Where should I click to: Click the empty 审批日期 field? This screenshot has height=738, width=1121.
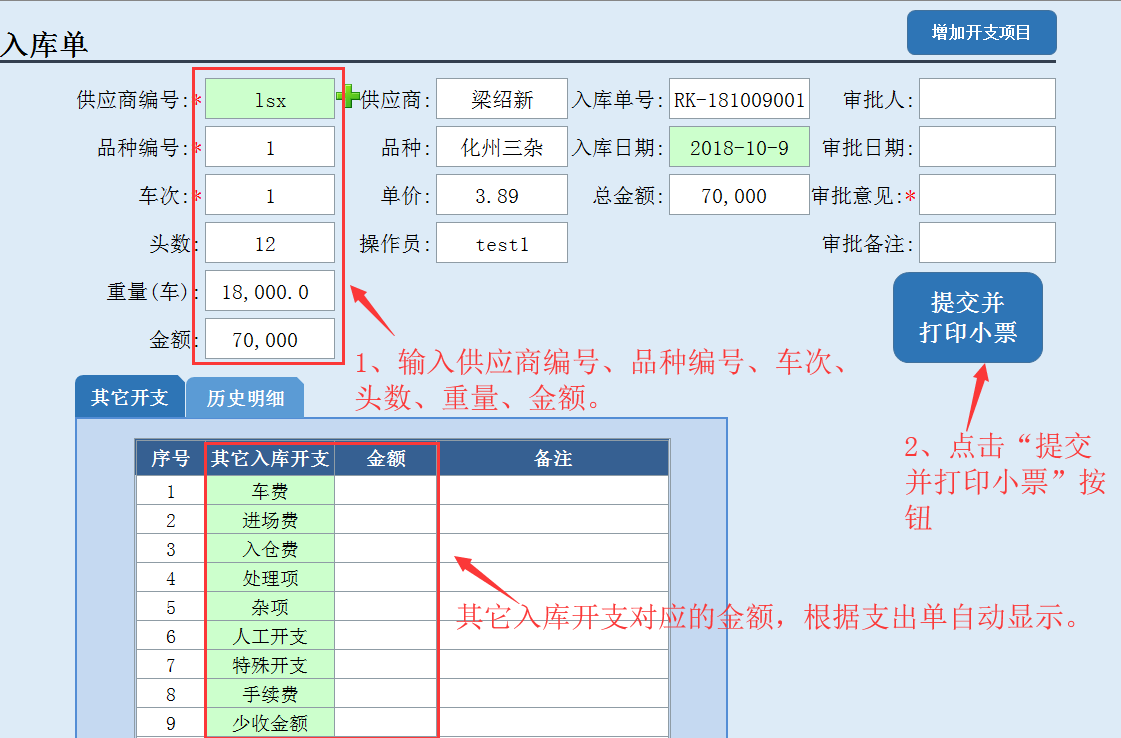[x=987, y=147]
